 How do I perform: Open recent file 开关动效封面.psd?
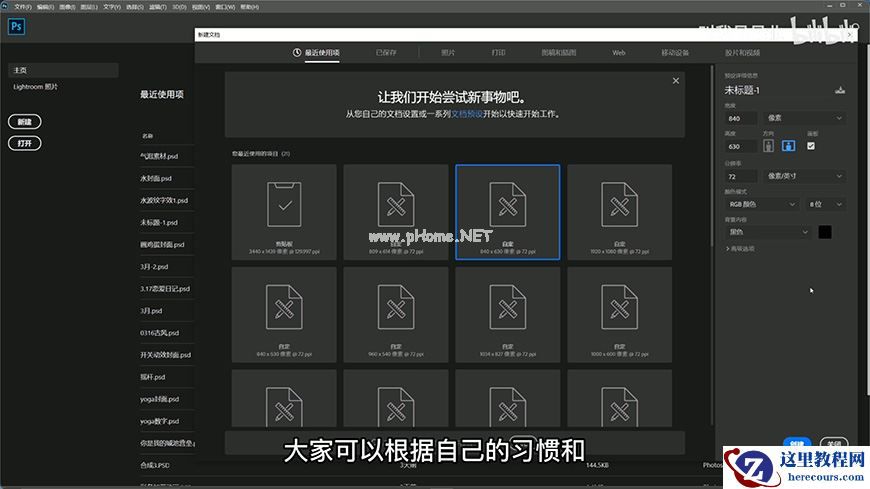(x=165, y=355)
